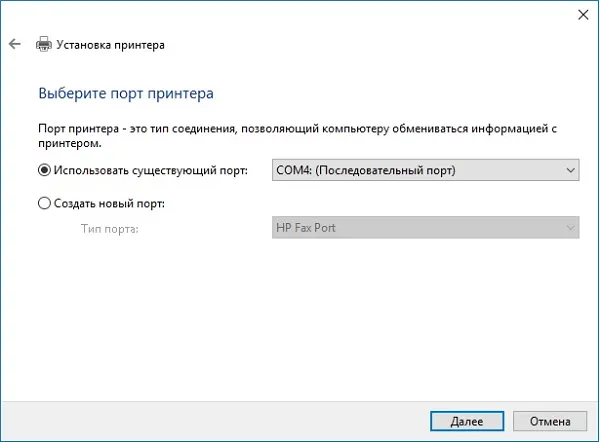Open the COM4 (Последовательный порт) combo box
The width and height of the screenshot is (600, 443).
[x=426, y=170]
